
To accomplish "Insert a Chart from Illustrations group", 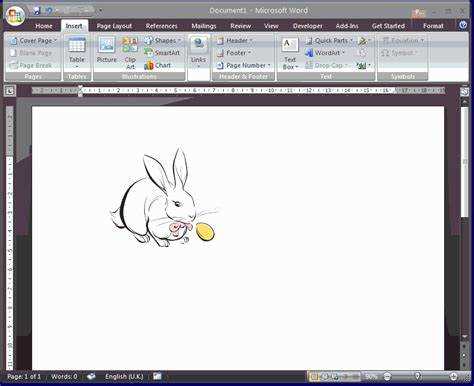I will click(x=158, y=65).
